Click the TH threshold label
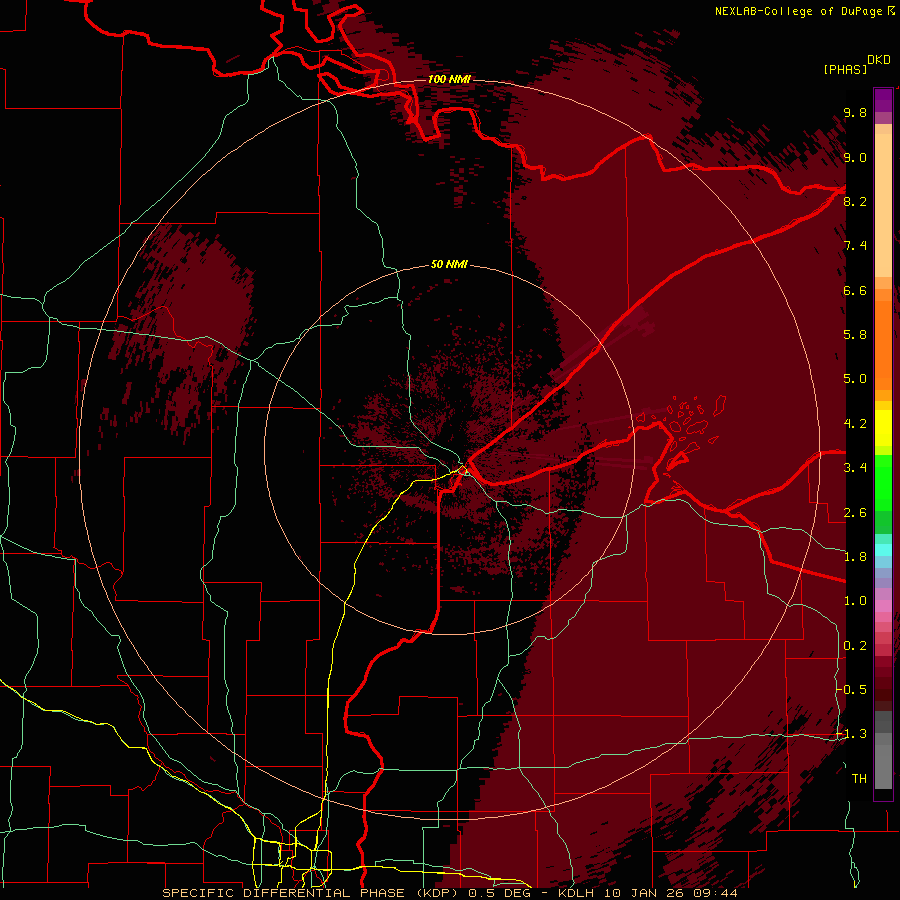 click(x=859, y=779)
